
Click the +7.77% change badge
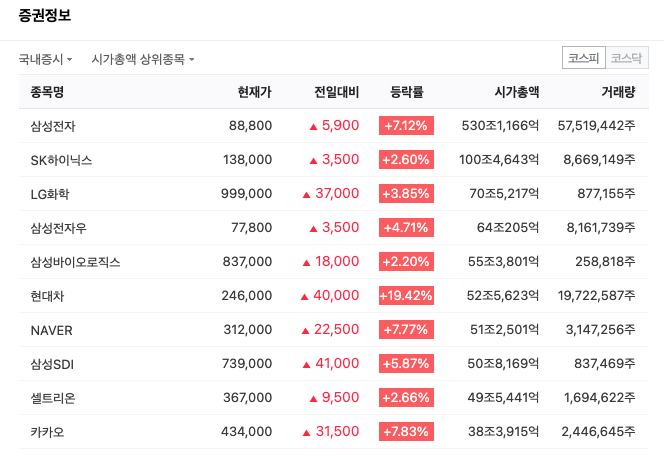406,329
